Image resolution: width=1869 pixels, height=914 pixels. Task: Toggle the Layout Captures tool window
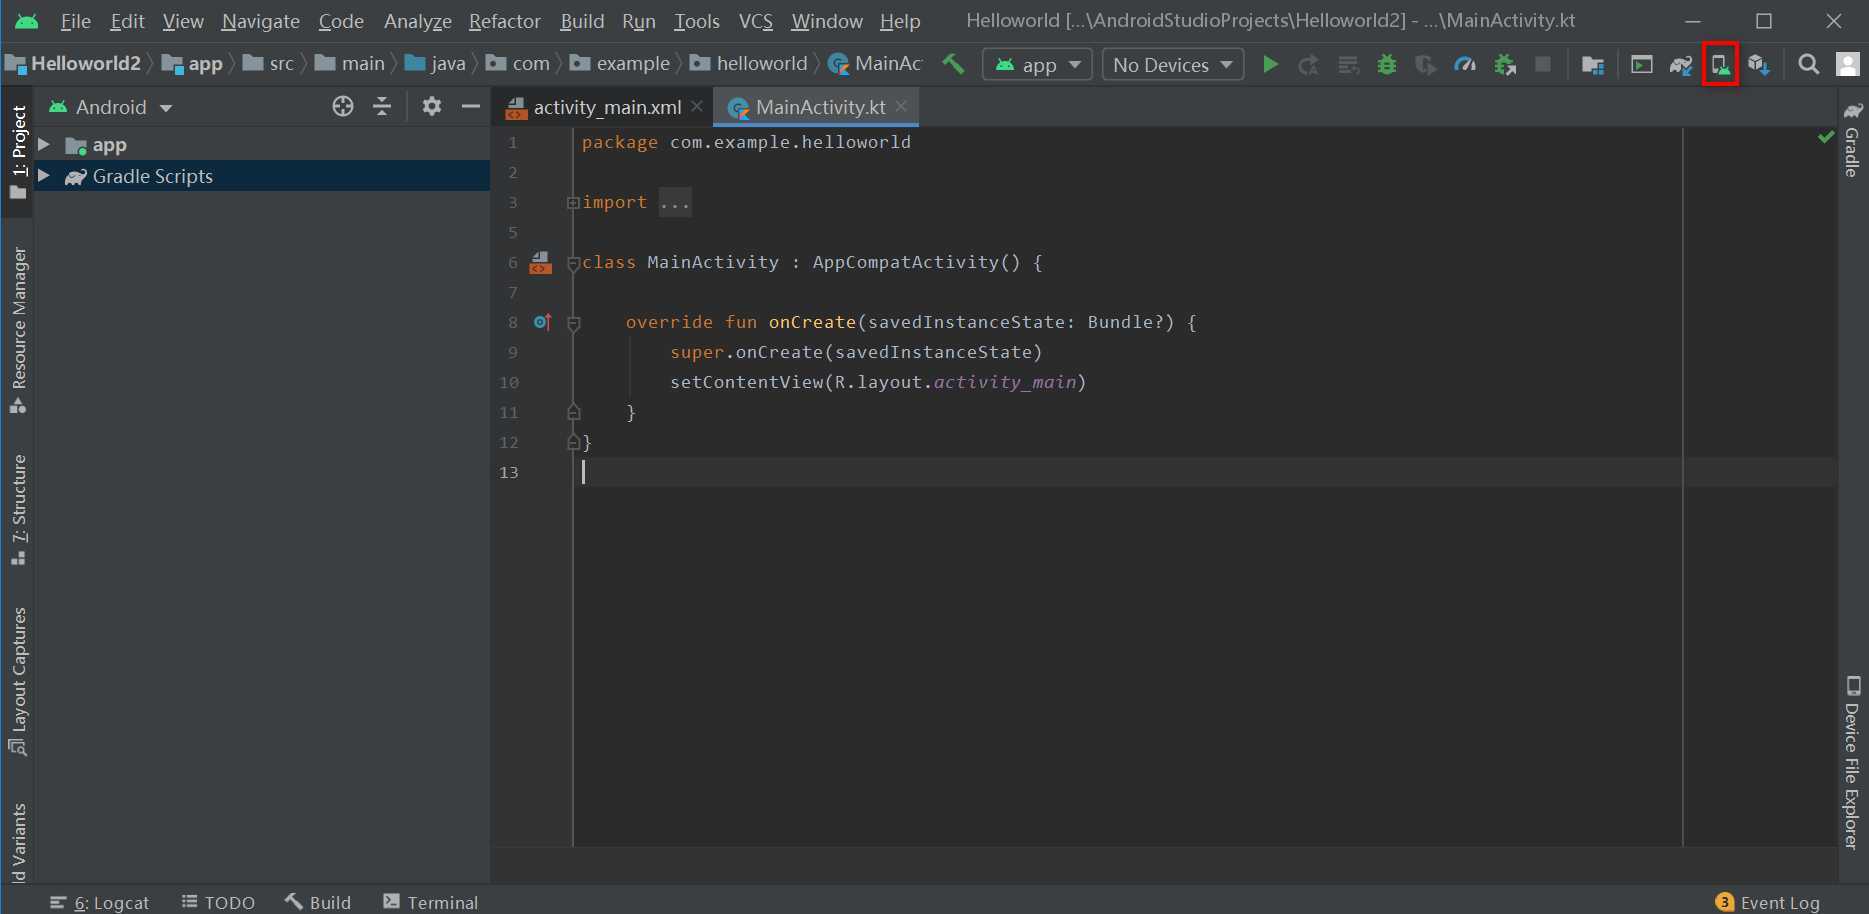tap(19, 682)
